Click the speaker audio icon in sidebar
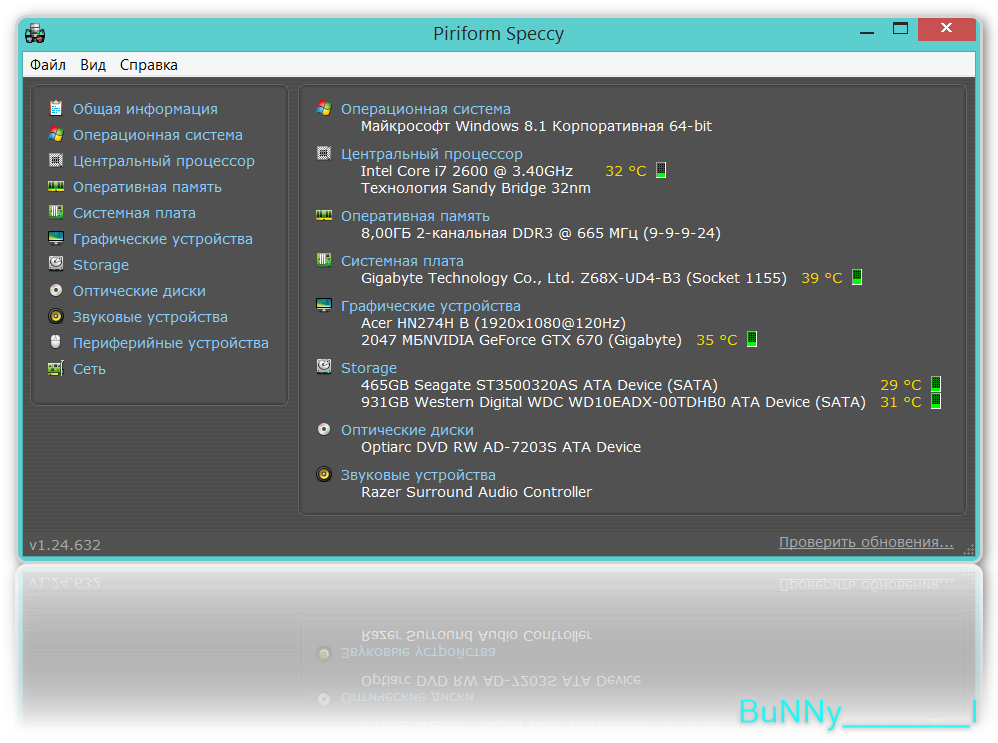The height and width of the screenshot is (743, 998). 56,316
